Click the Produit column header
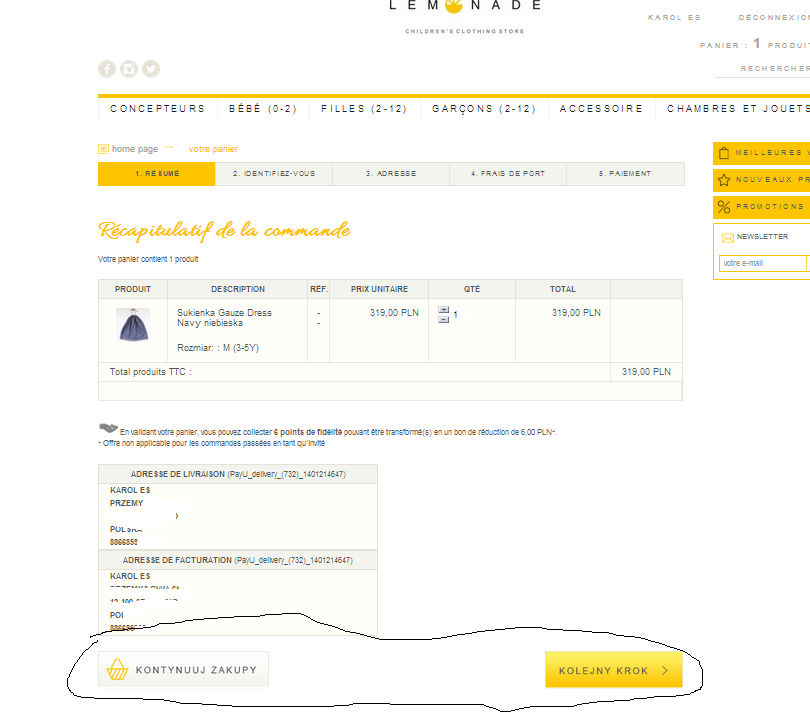 [133, 289]
